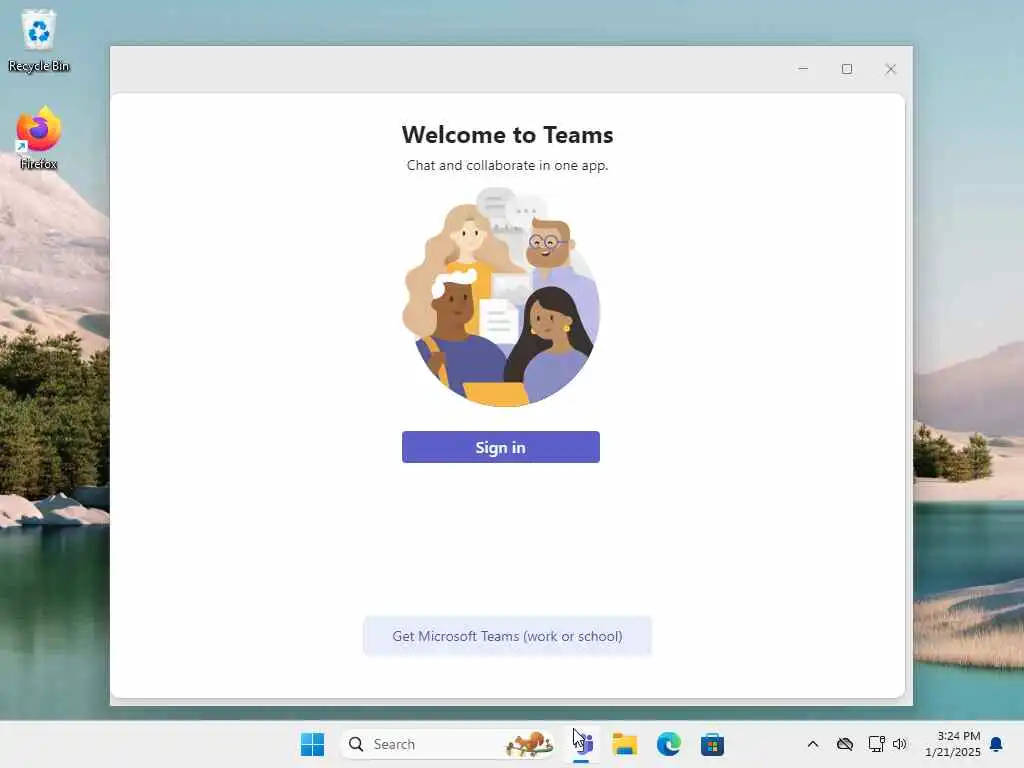Click the Welcome to Teams heading
Viewport: 1024px width, 768px height.
[x=507, y=135]
